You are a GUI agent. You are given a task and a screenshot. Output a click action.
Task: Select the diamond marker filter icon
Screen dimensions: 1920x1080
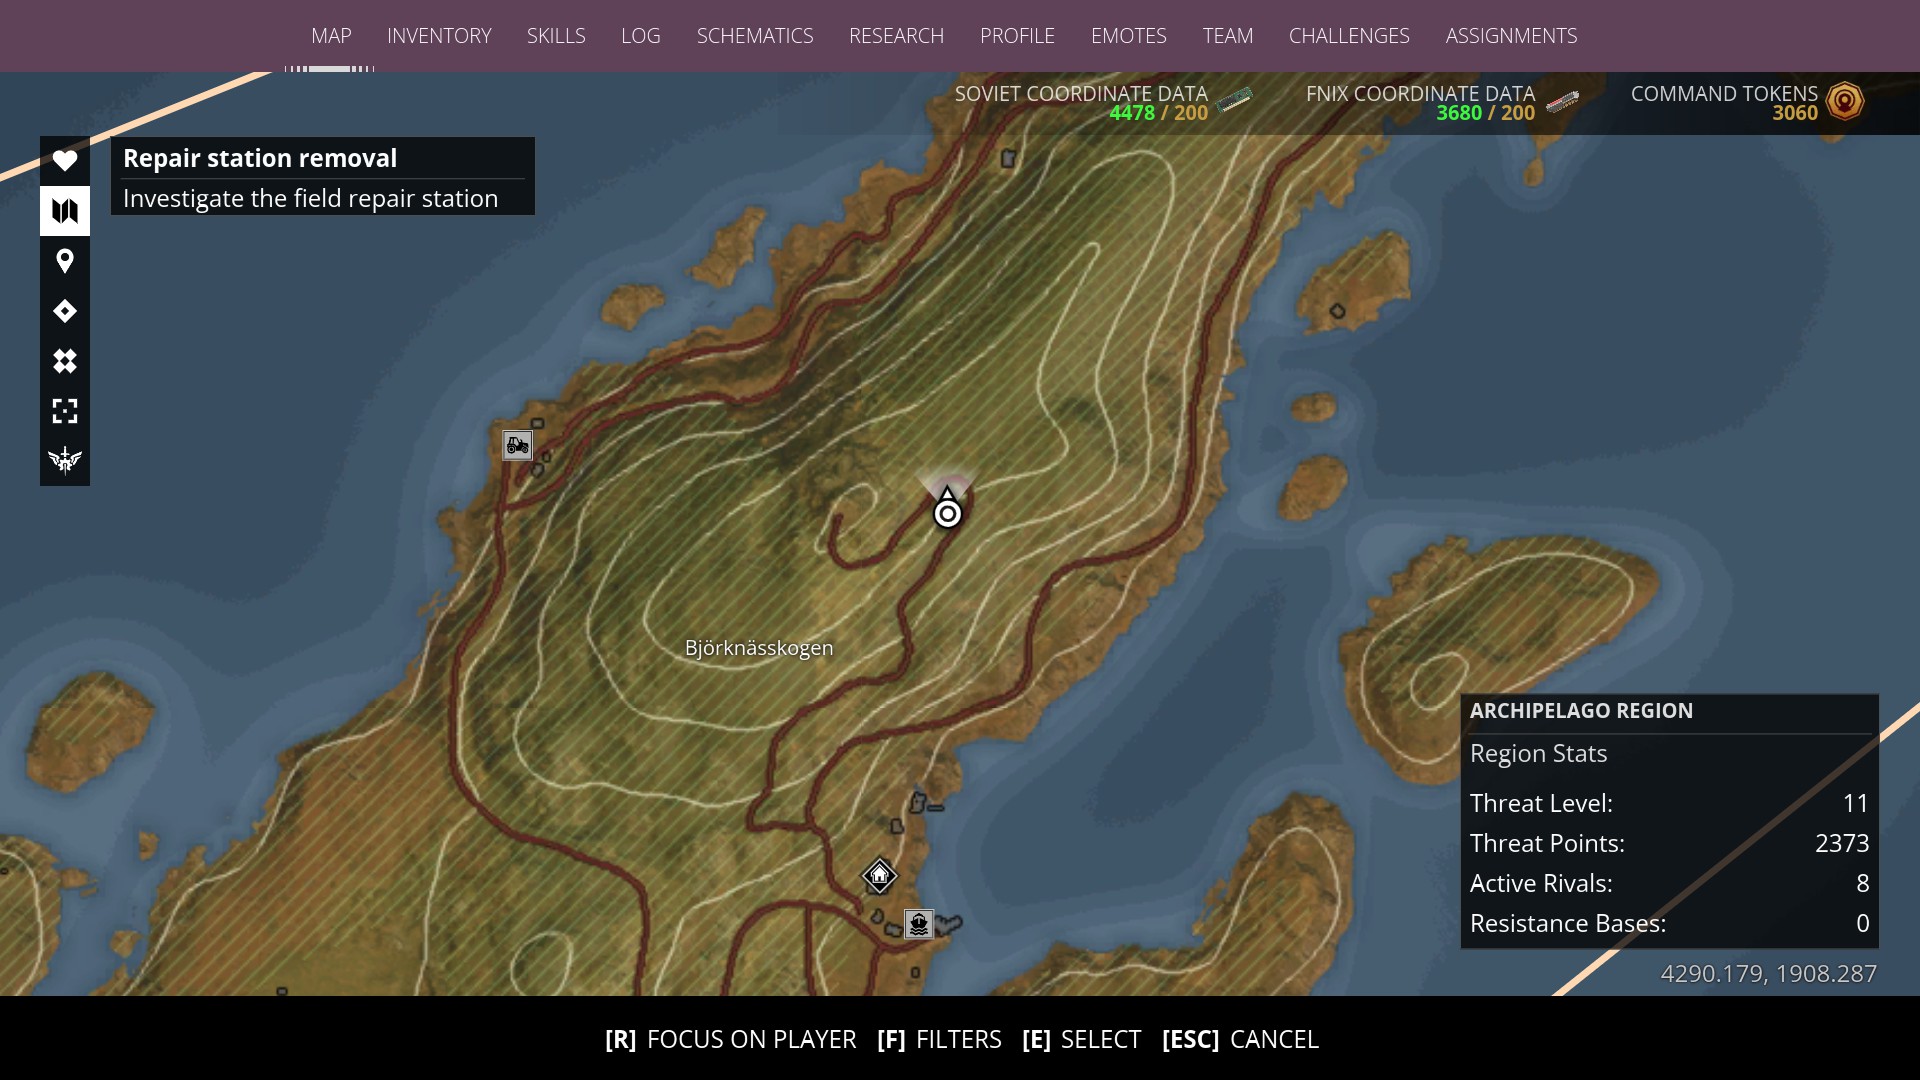click(x=65, y=311)
